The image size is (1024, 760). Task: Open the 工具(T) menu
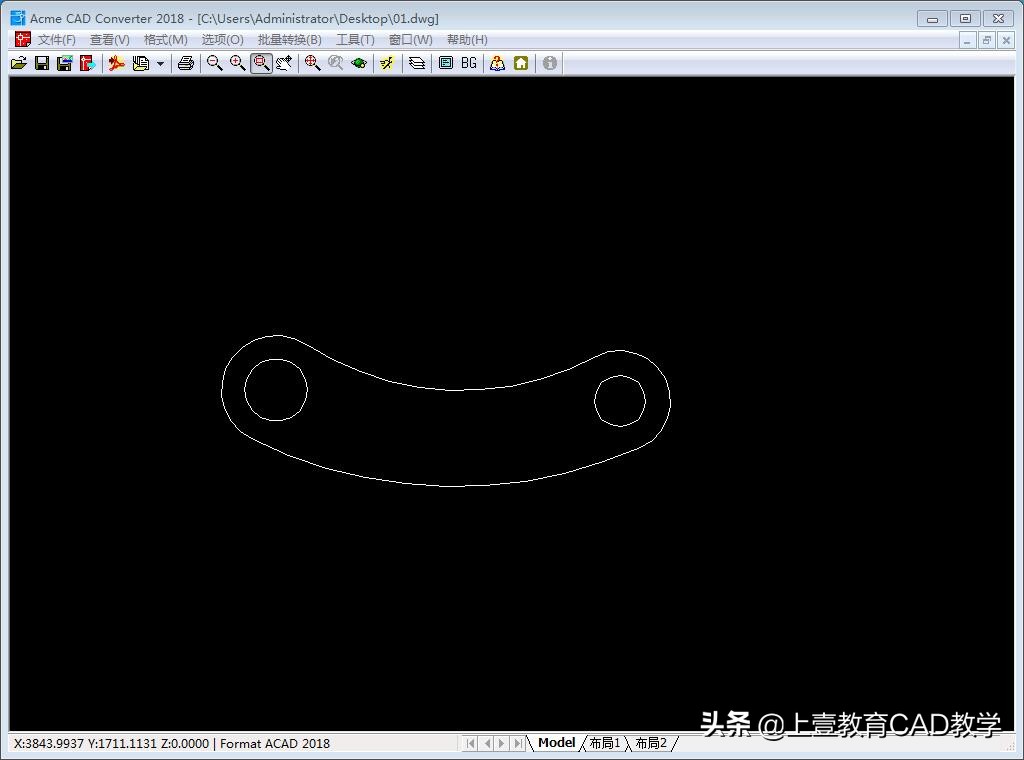click(354, 40)
